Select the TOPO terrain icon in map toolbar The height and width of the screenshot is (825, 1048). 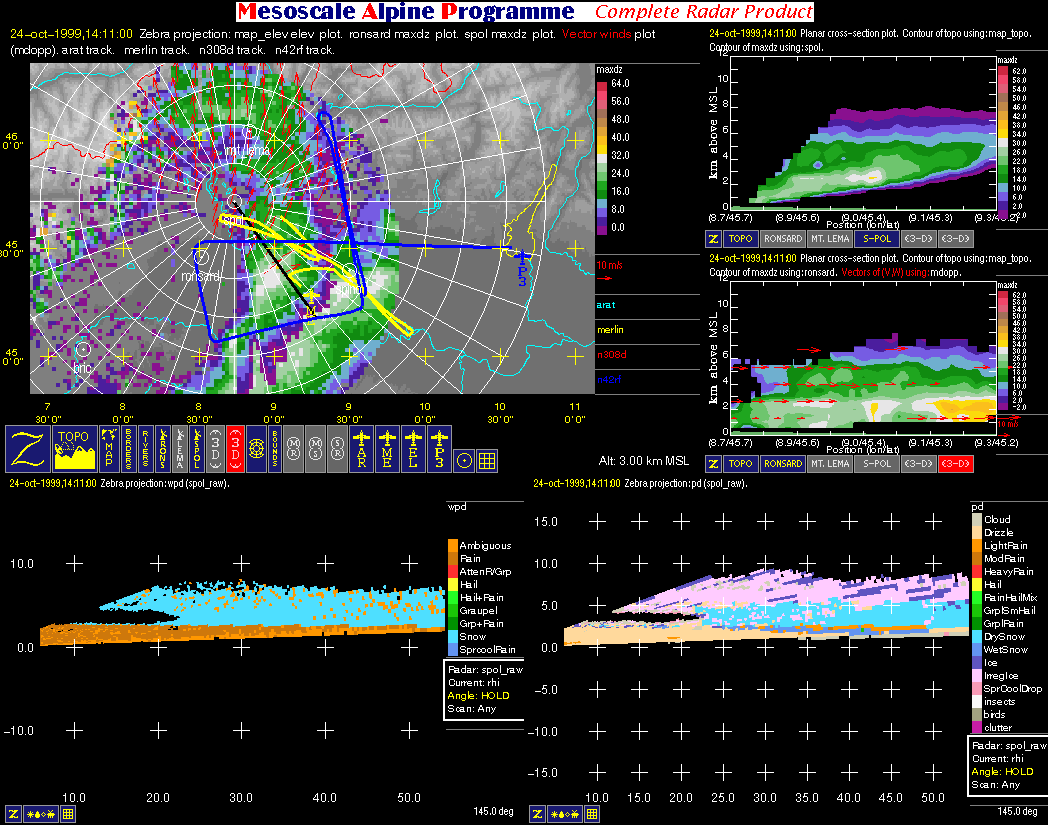[x=74, y=449]
